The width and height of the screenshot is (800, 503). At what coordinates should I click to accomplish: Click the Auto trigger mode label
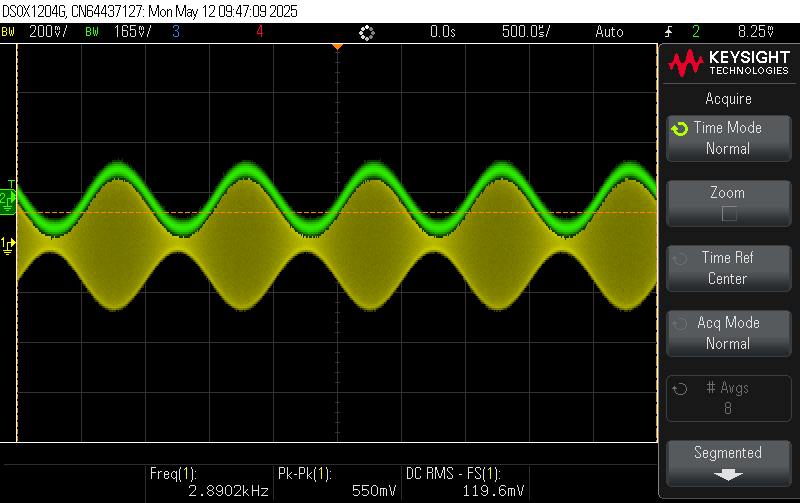[x=608, y=32]
